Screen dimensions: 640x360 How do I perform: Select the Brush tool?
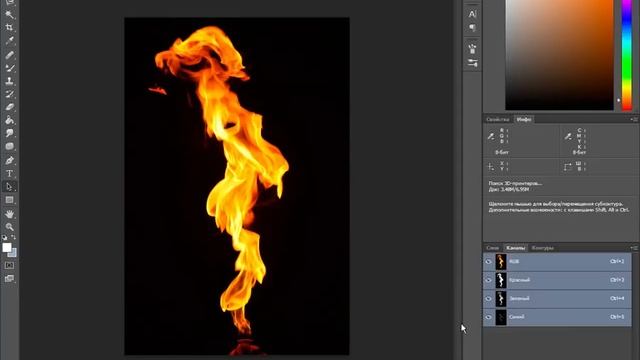pos(9,68)
